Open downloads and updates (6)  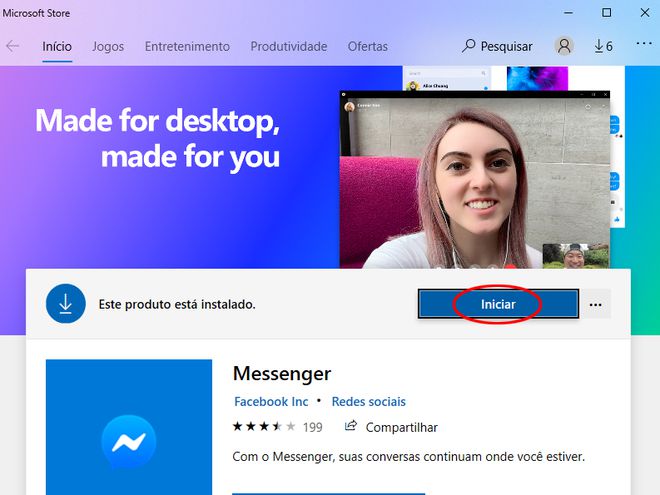pos(603,46)
